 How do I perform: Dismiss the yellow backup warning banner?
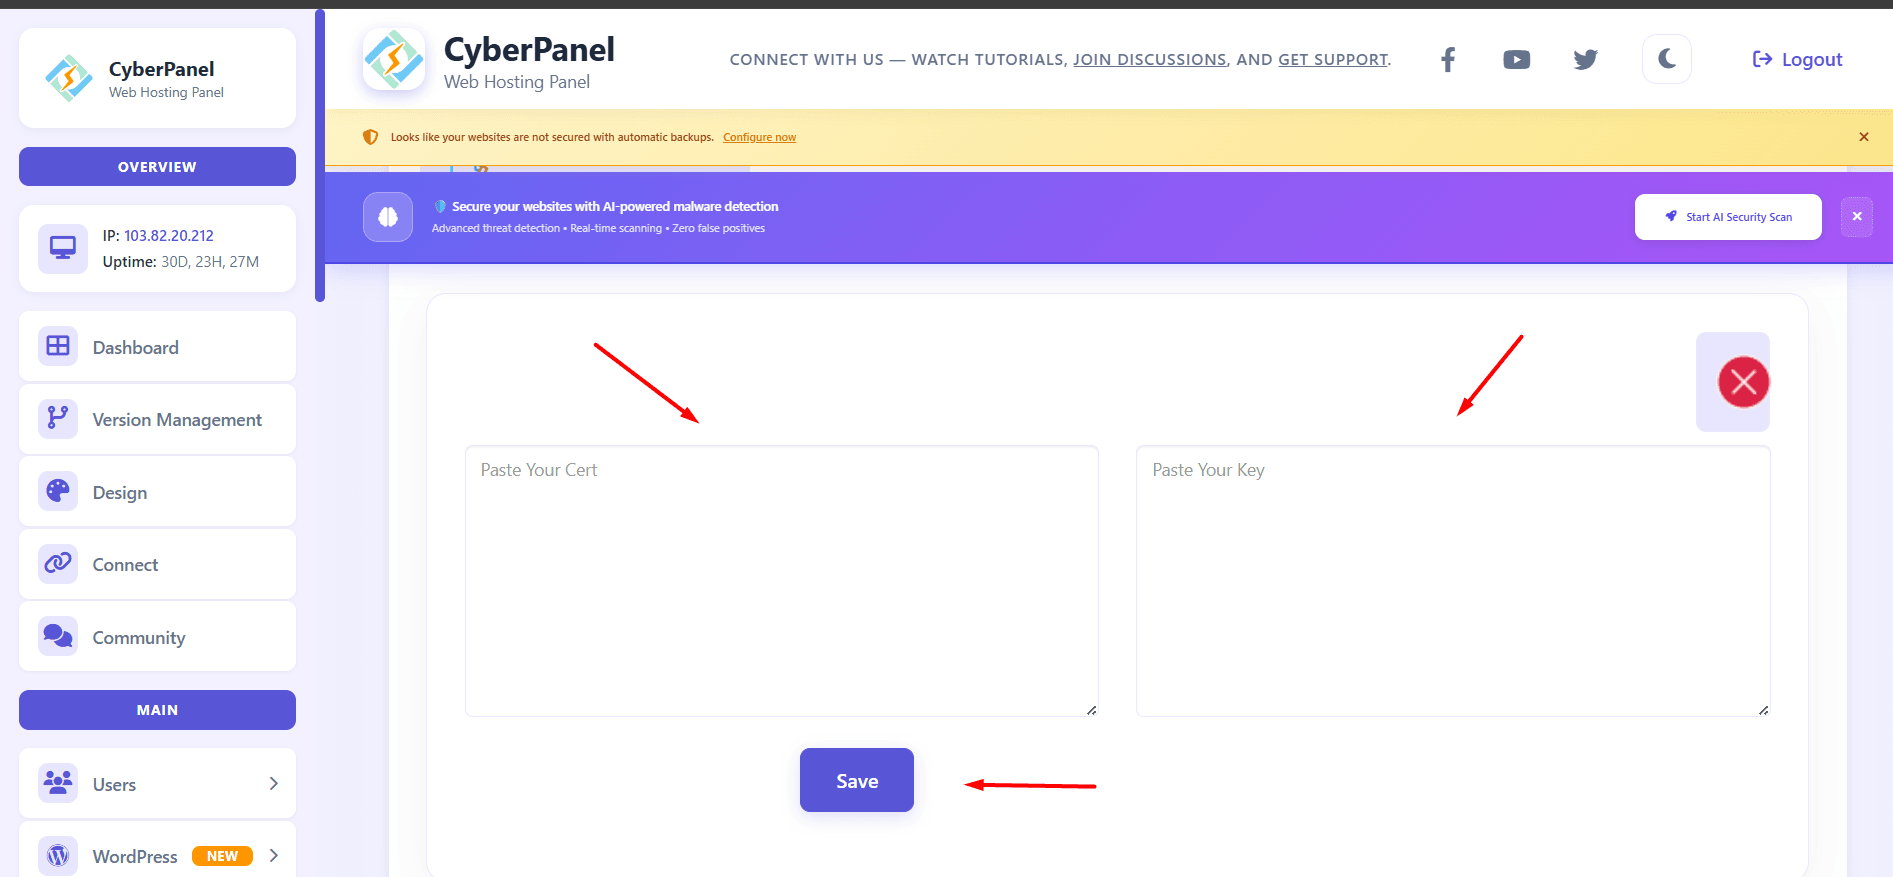point(1864,137)
